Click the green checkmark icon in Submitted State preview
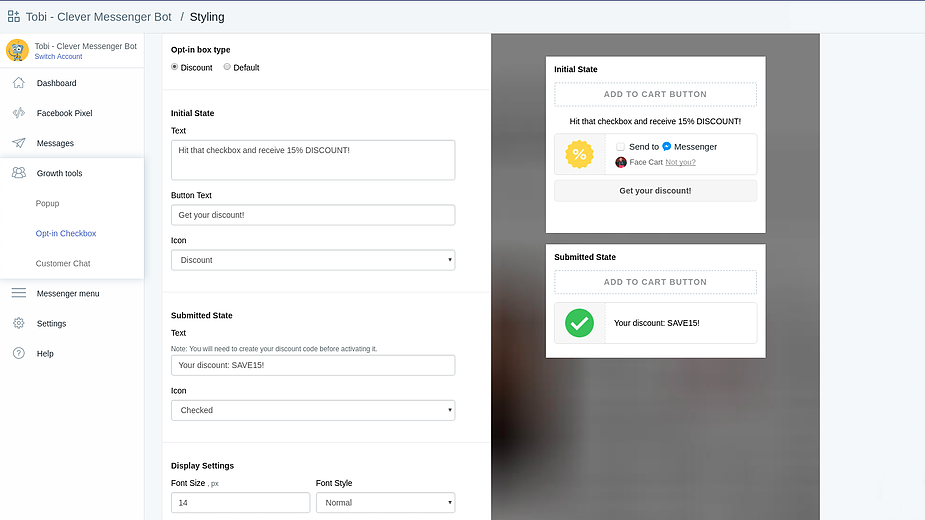This screenshot has width=925, height=520. point(579,323)
